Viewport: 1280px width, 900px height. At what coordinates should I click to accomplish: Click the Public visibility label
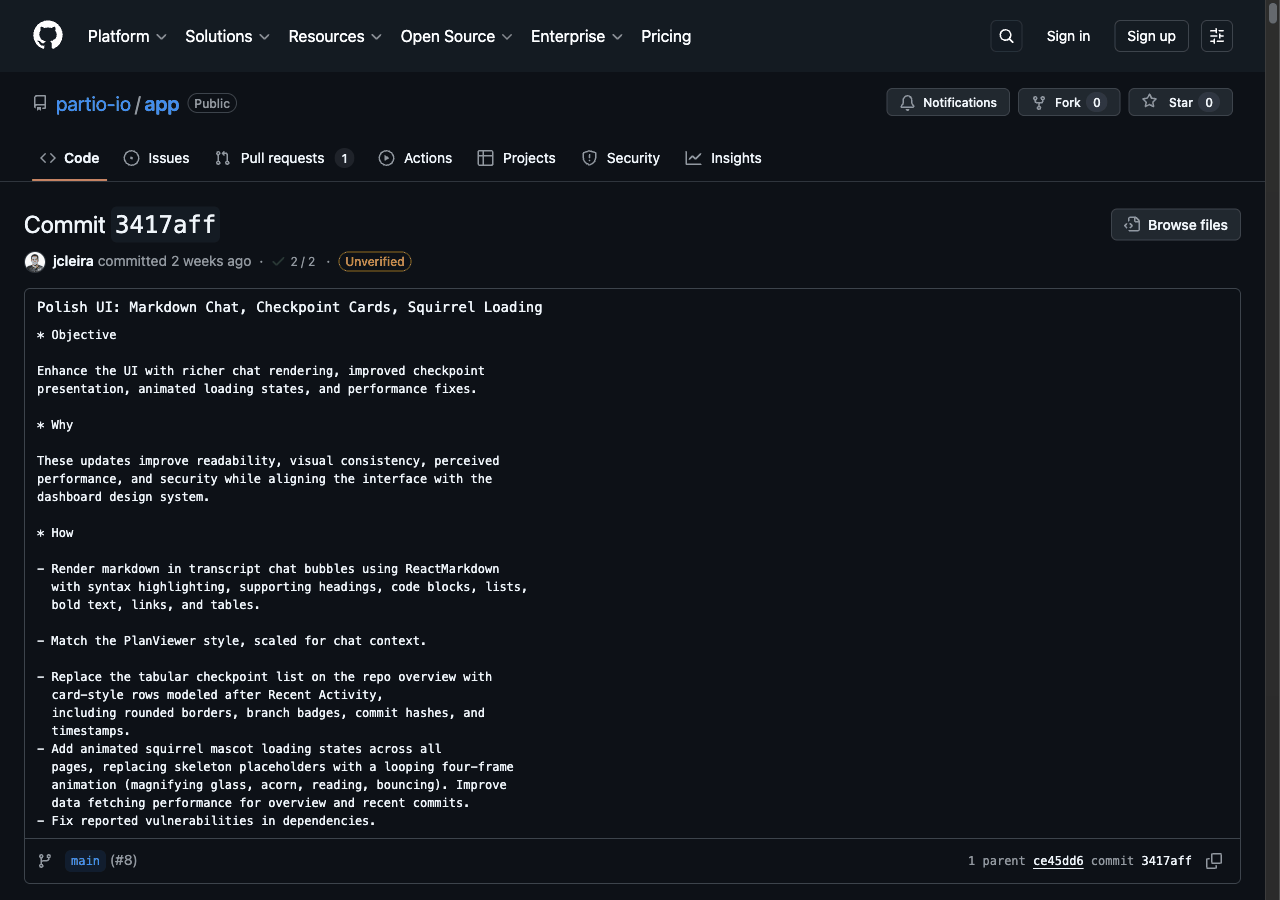[x=212, y=104]
